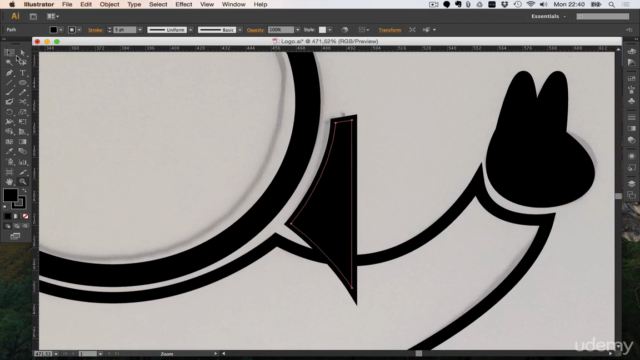
Task: Open the Uniform width profile dropdown
Action: point(191,30)
